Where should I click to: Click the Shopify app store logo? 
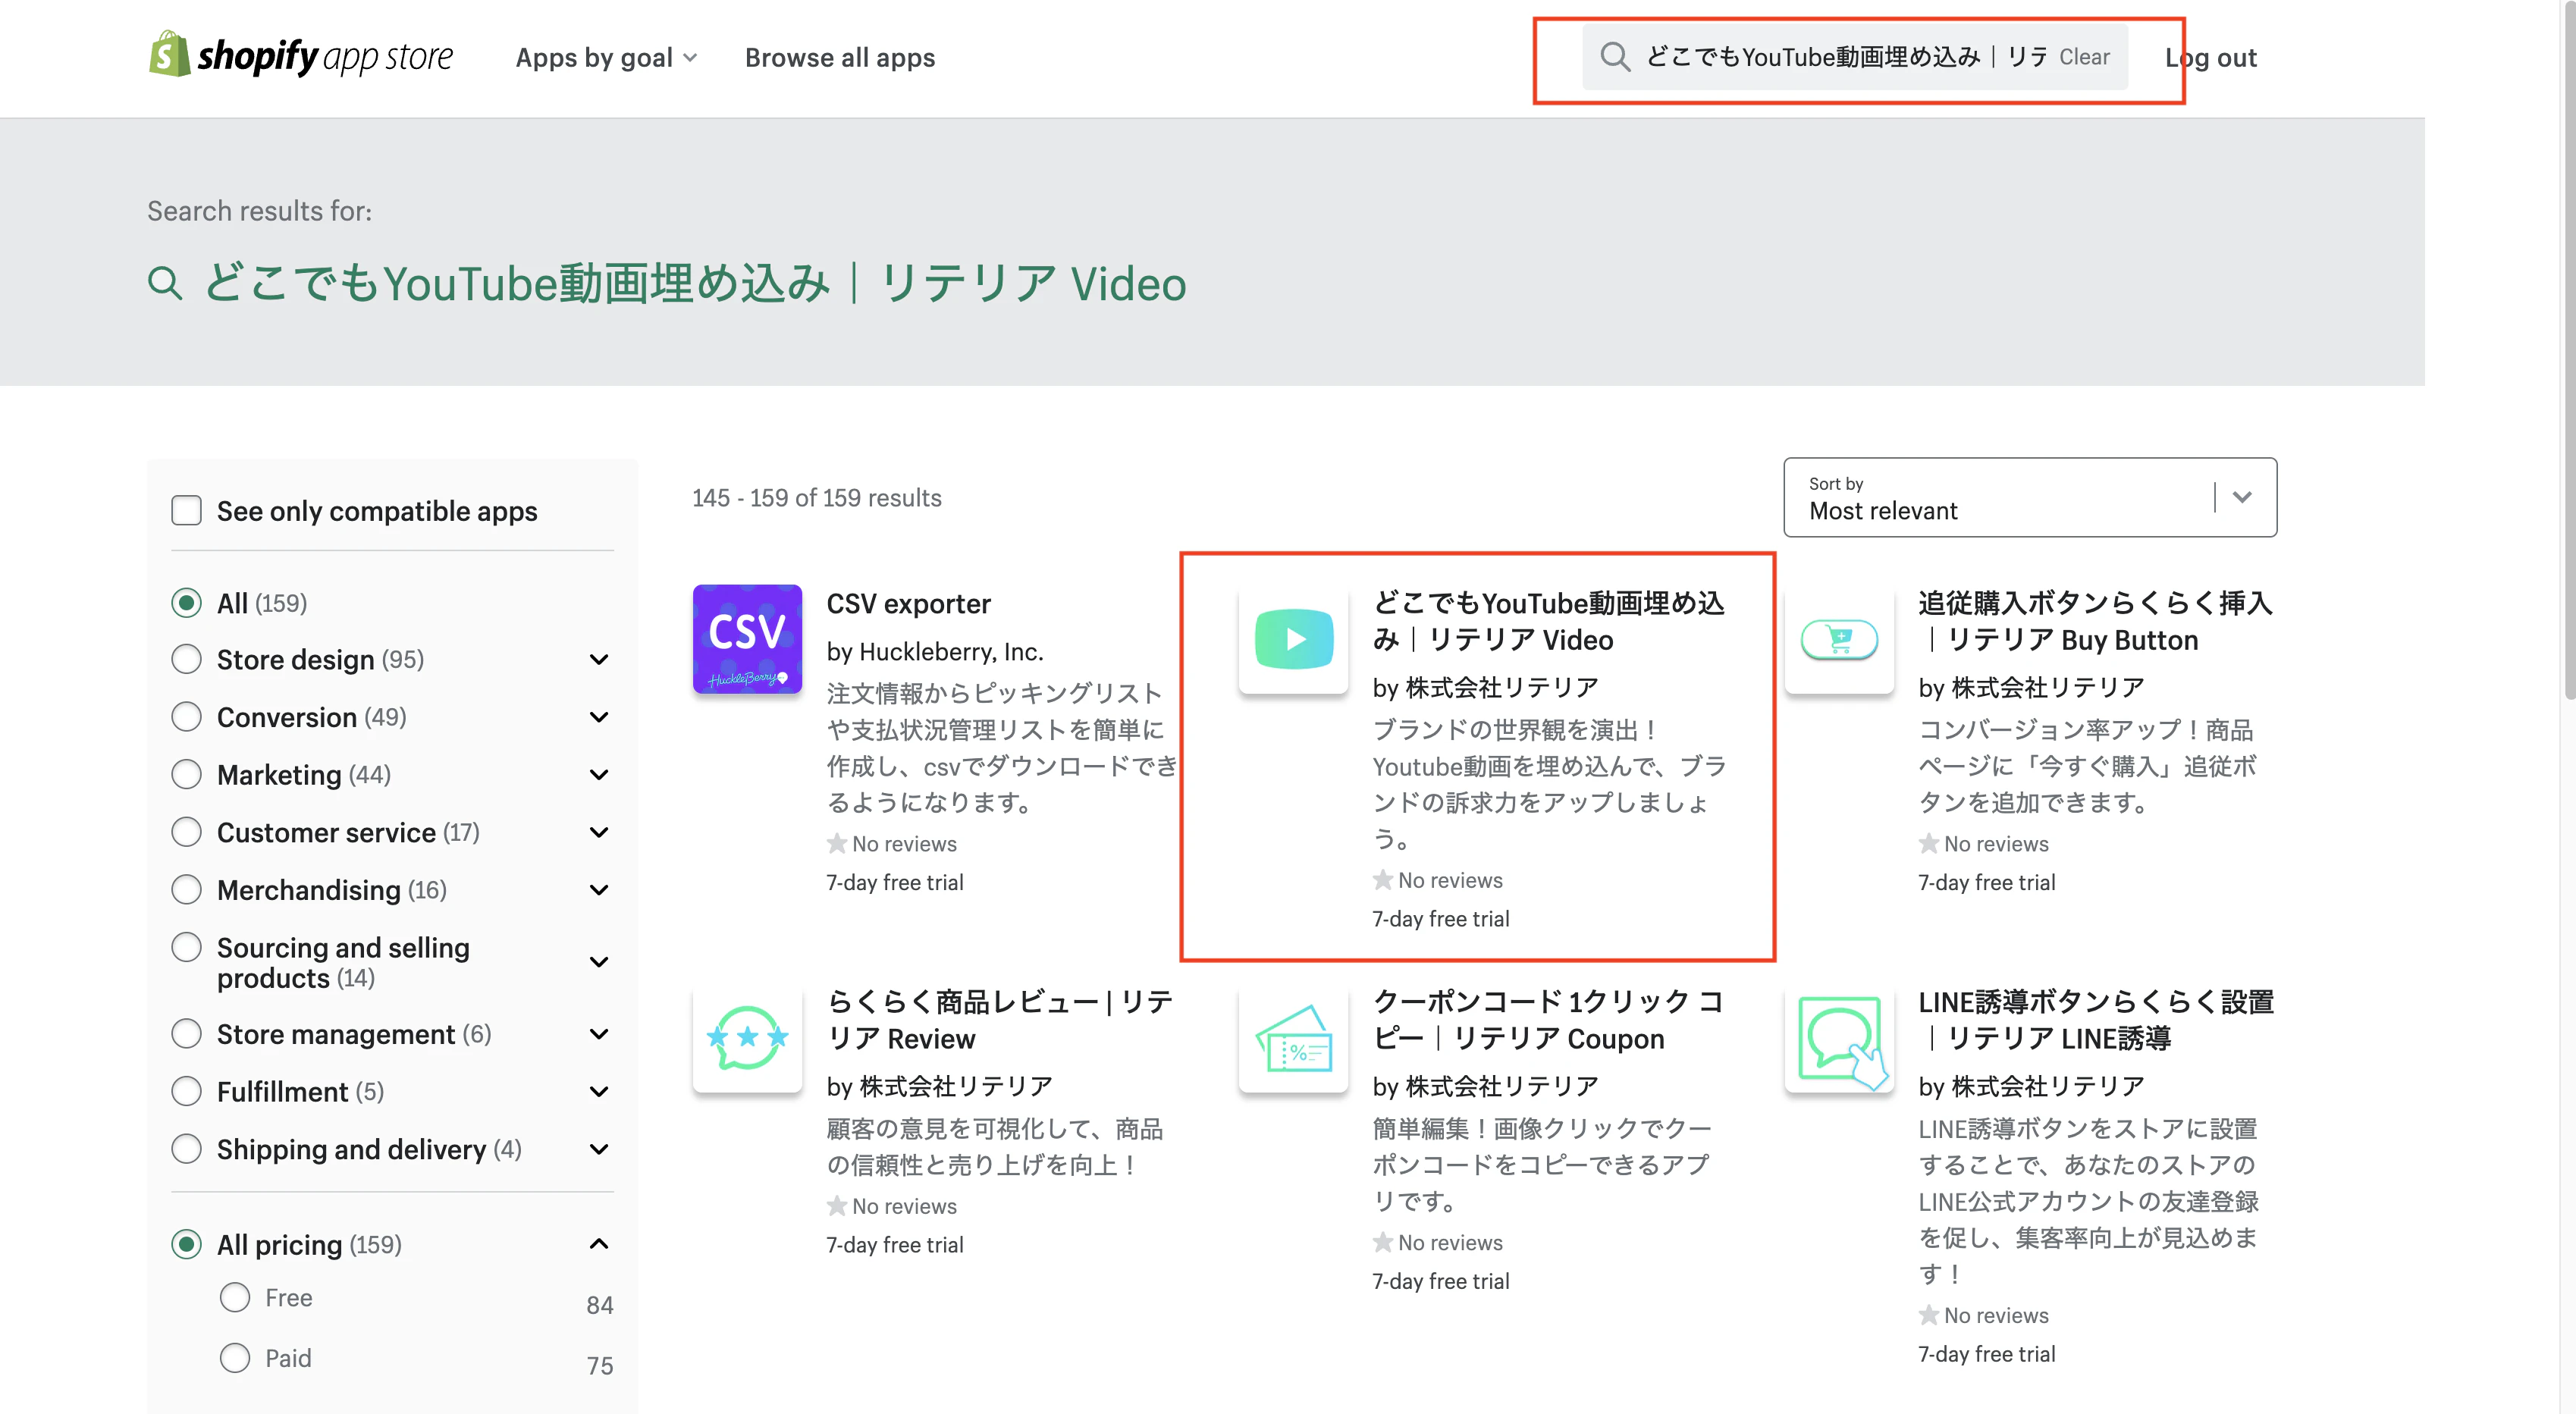[x=300, y=56]
